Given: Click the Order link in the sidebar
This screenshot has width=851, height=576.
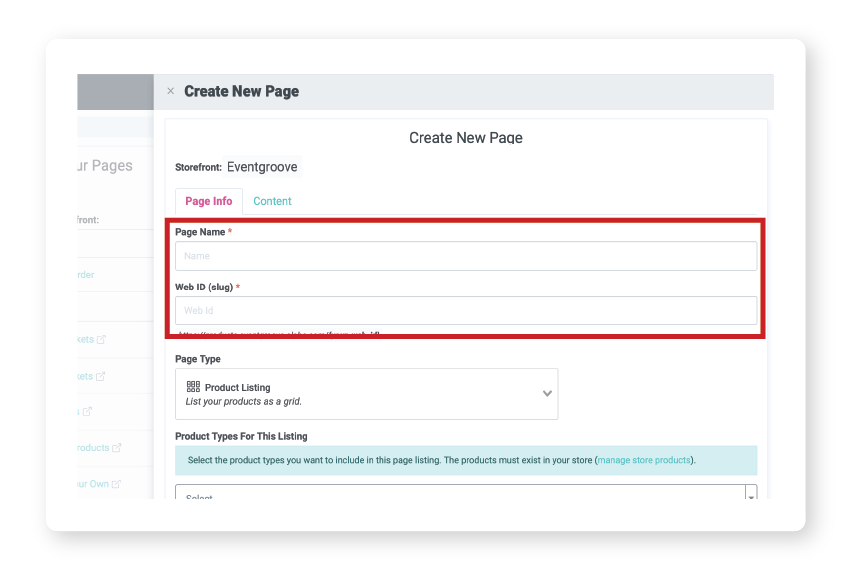Looking at the screenshot, I should (85, 274).
